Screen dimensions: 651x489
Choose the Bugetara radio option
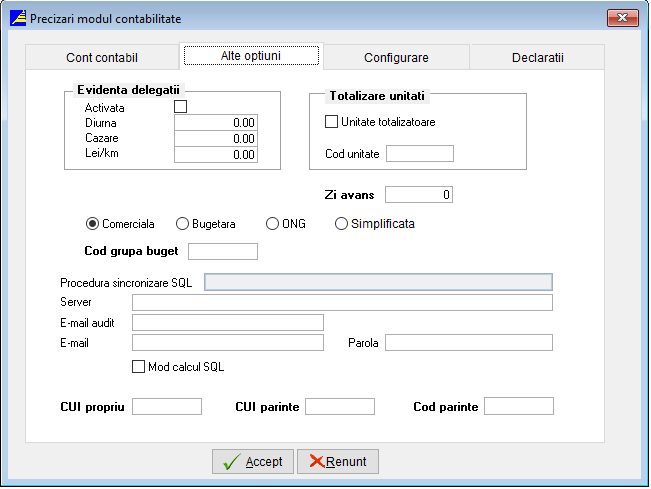point(182,224)
